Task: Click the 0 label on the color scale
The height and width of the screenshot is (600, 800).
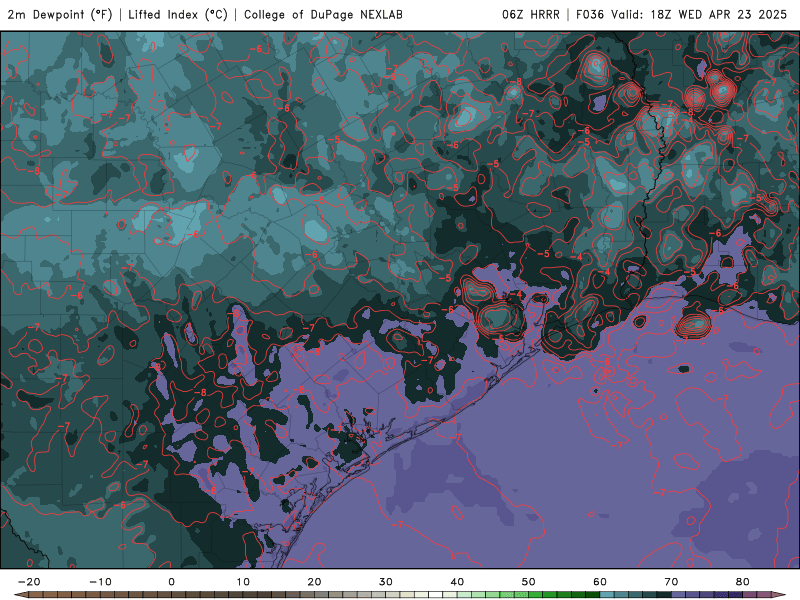Action: [x=171, y=582]
